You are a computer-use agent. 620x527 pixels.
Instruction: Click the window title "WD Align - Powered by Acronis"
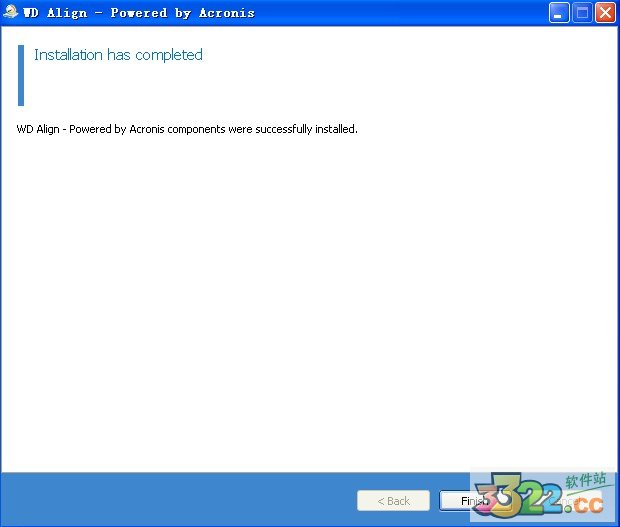click(x=139, y=13)
